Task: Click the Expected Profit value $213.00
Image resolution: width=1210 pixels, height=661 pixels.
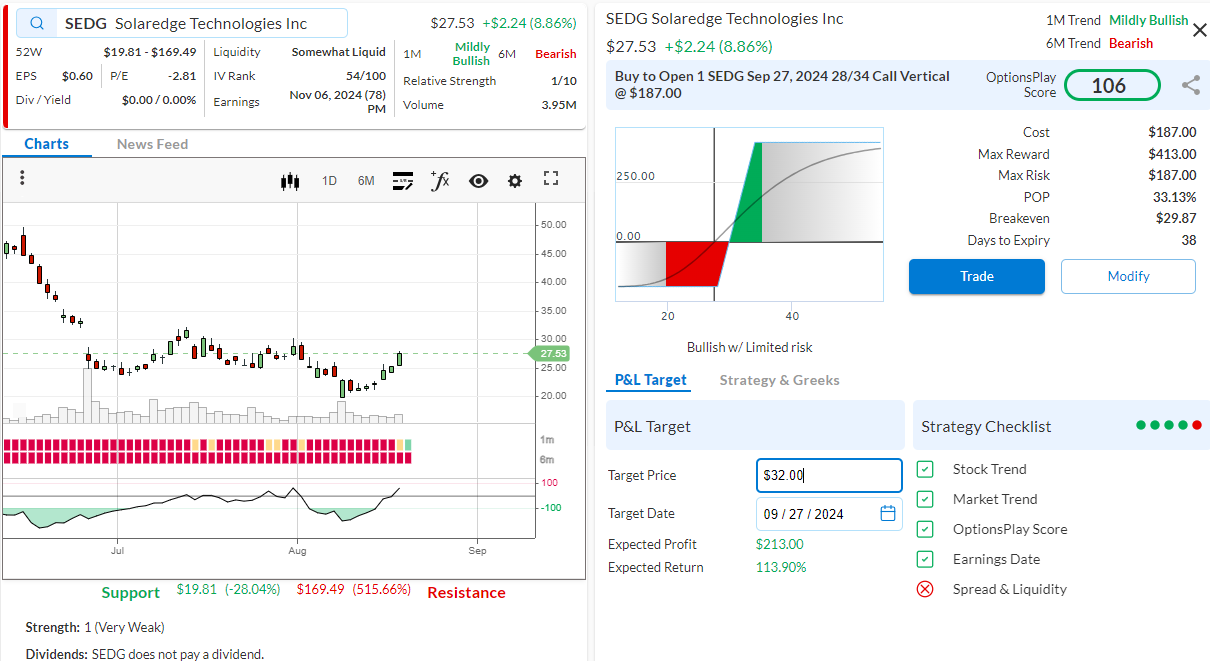Action: coord(780,544)
